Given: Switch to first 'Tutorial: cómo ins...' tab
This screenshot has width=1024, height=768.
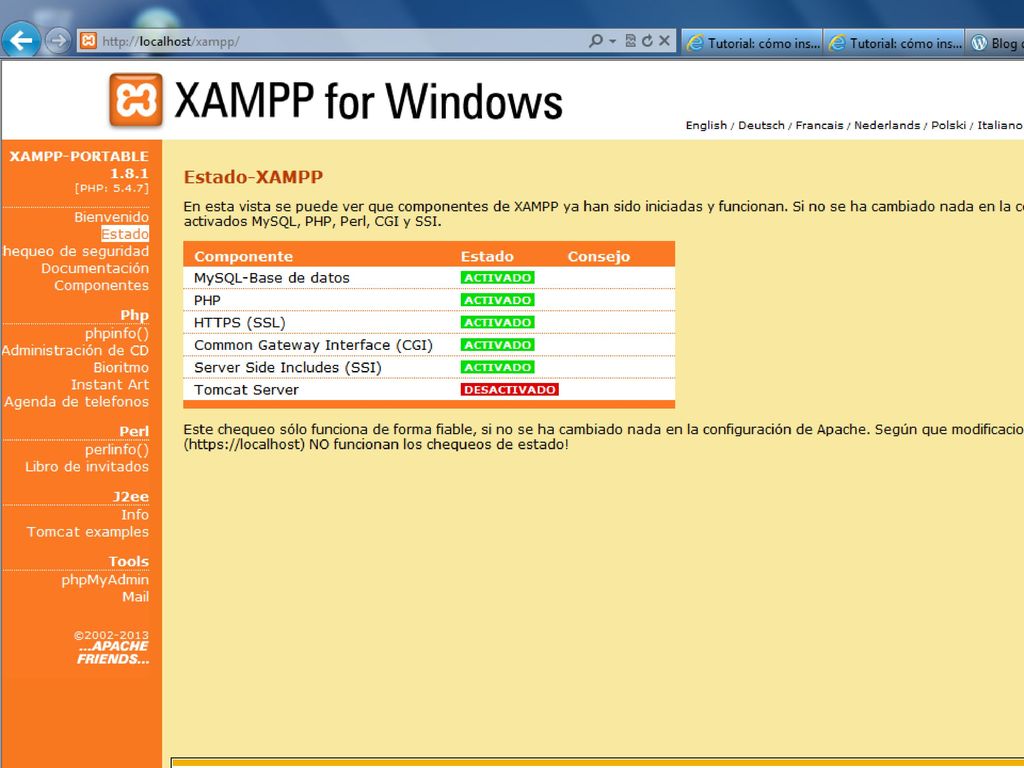Looking at the screenshot, I should point(752,42).
